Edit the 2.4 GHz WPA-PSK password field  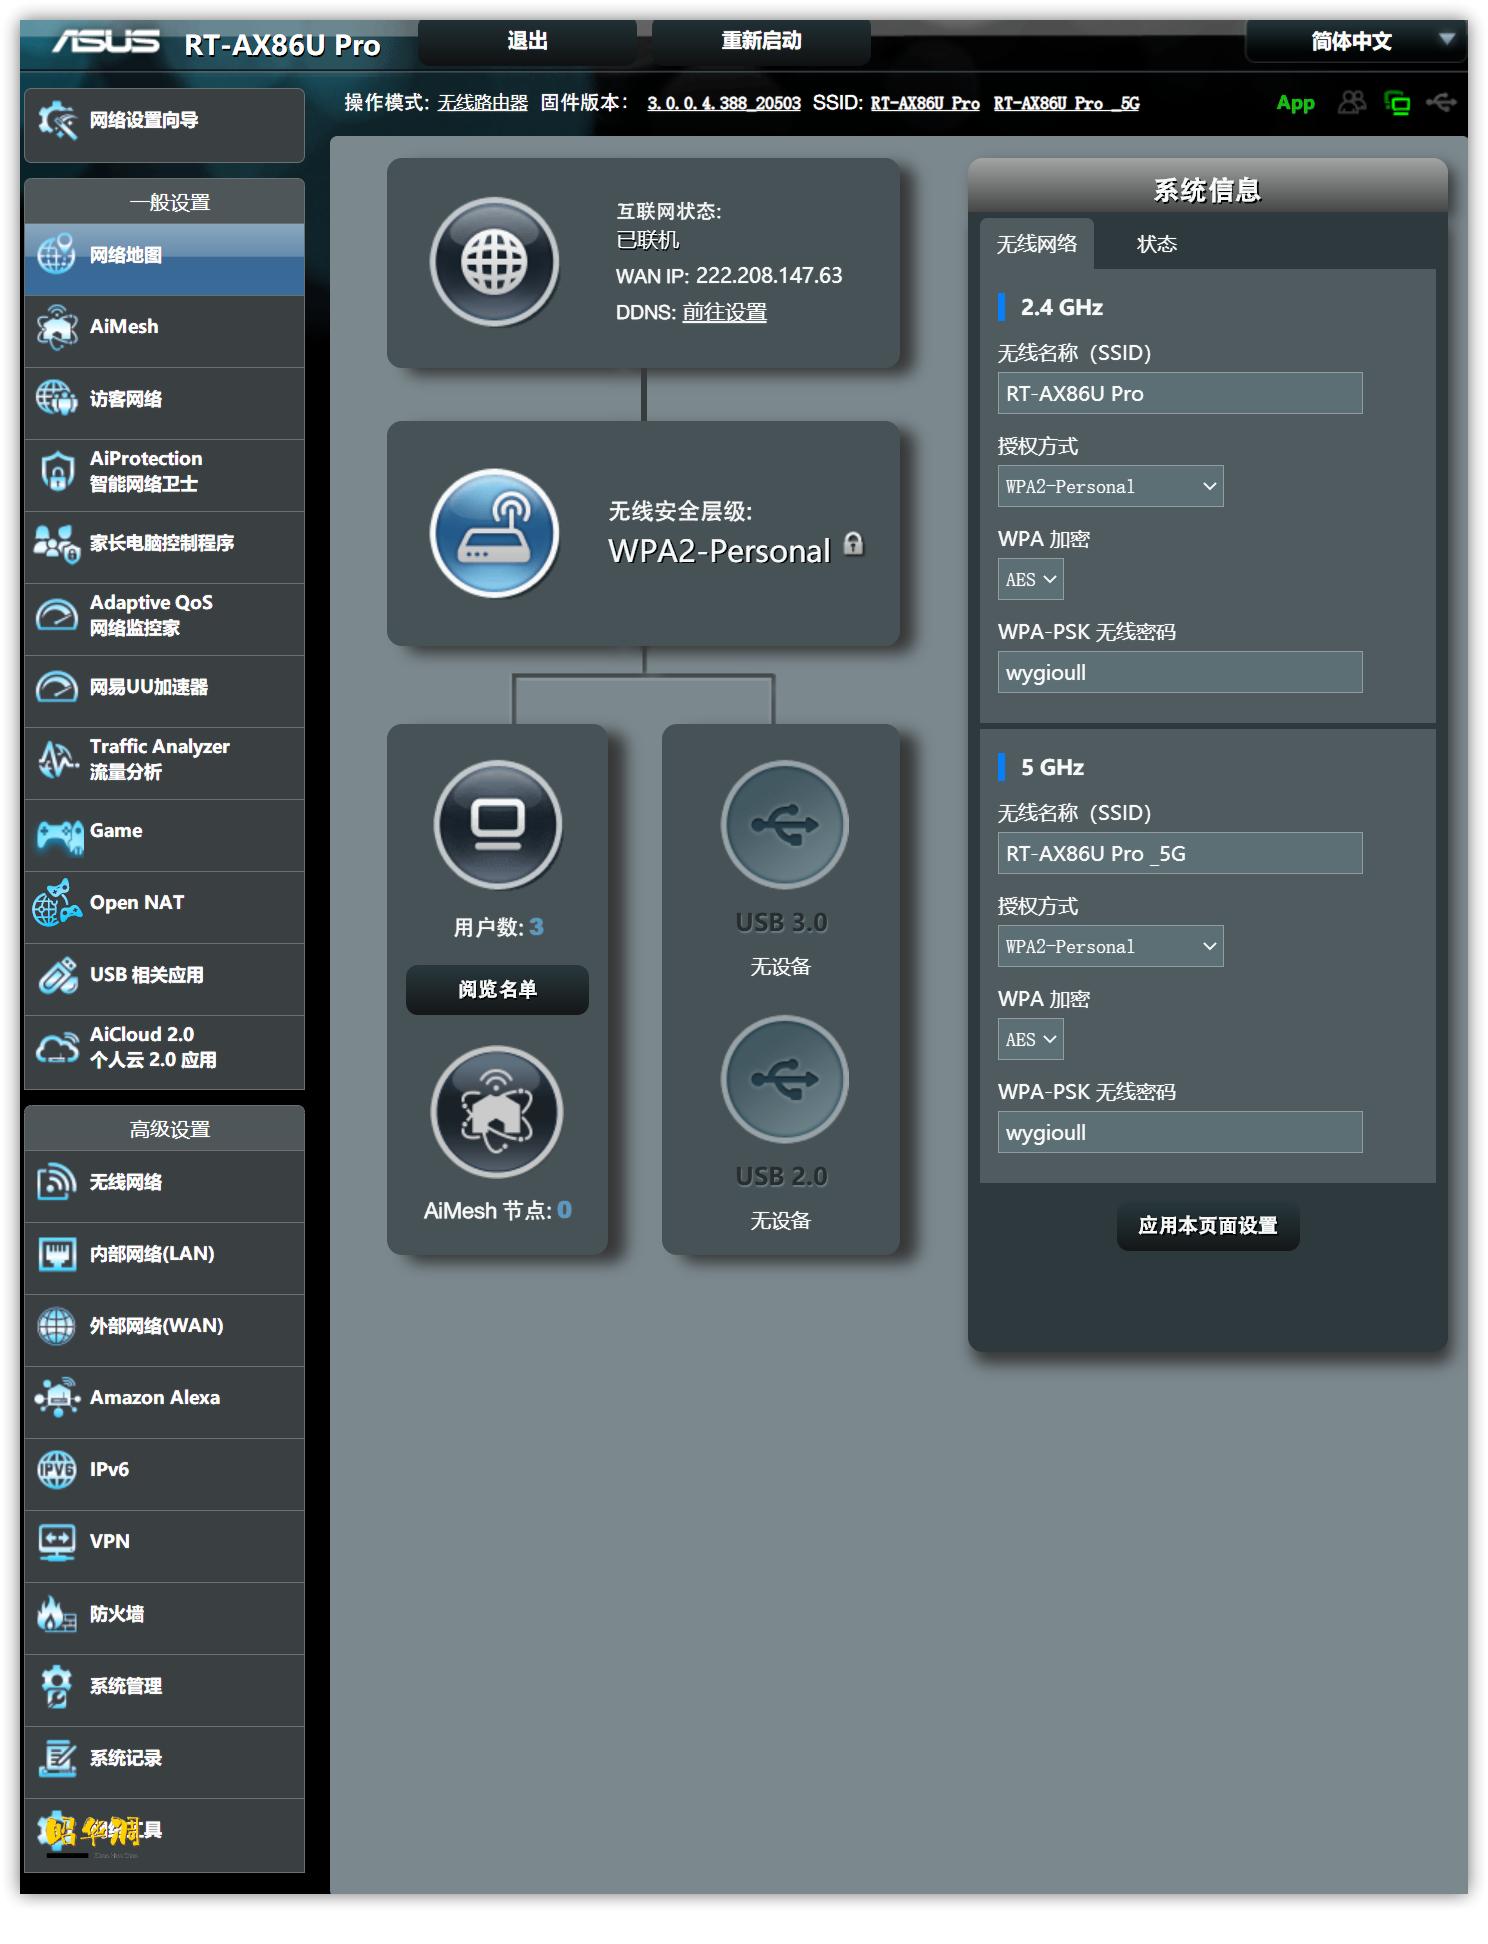[1180, 672]
